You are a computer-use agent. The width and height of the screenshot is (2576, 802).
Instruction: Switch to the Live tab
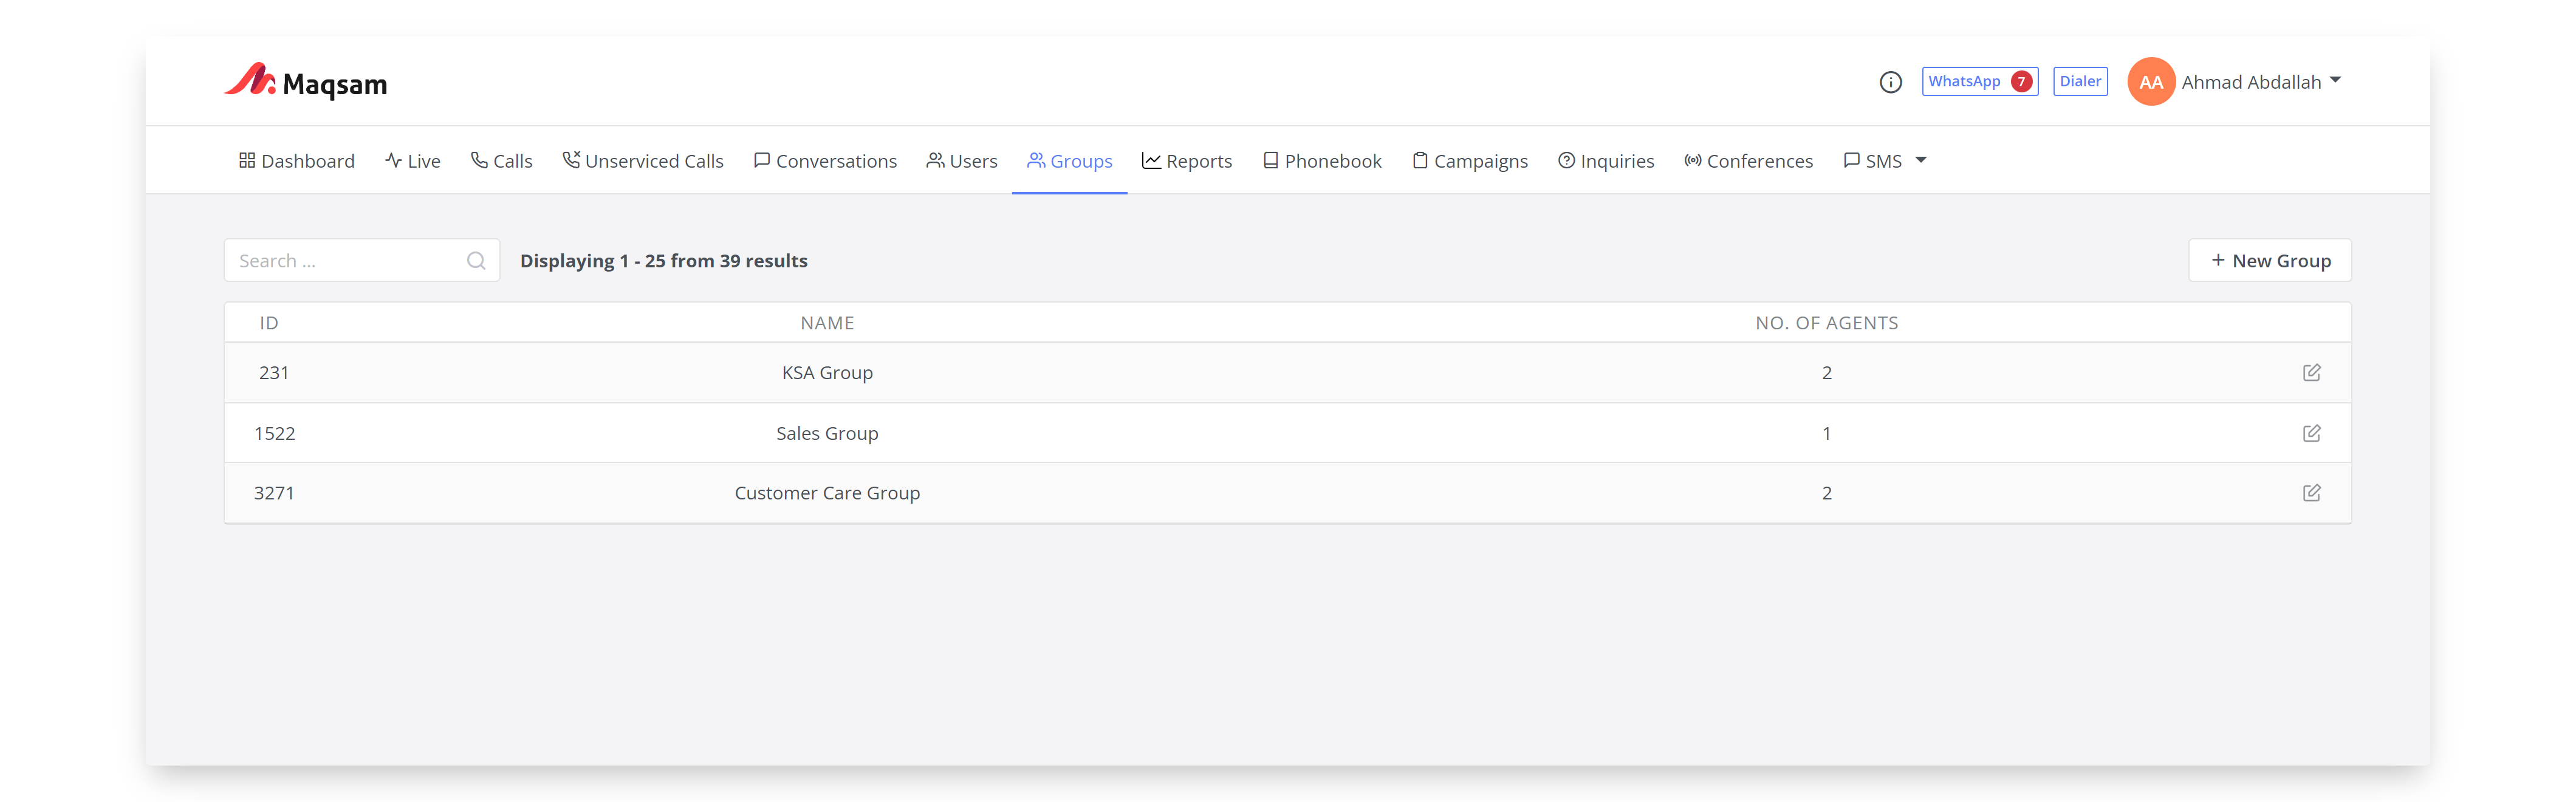pos(412,161)
